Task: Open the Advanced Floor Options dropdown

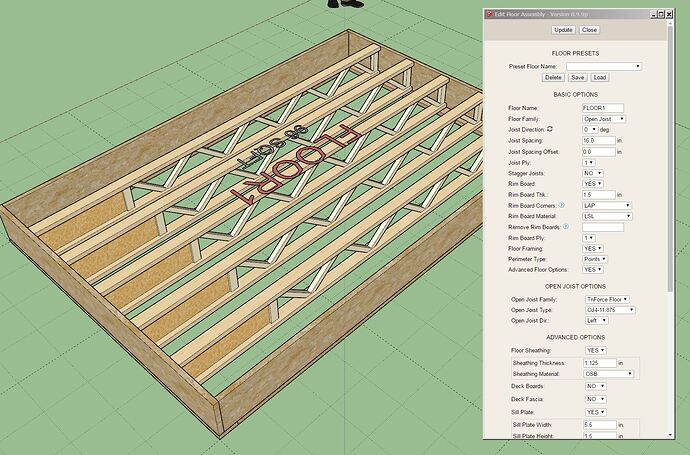Action: [593, 270]
